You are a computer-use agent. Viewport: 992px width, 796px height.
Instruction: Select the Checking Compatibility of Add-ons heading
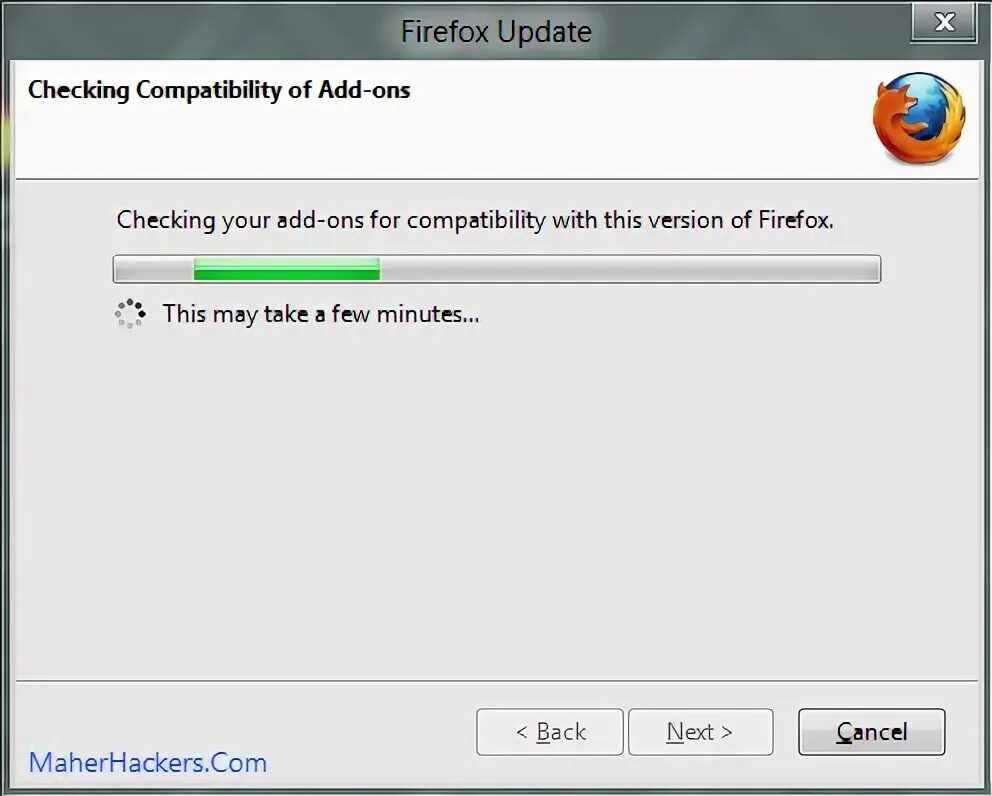[x=219, y=90]
